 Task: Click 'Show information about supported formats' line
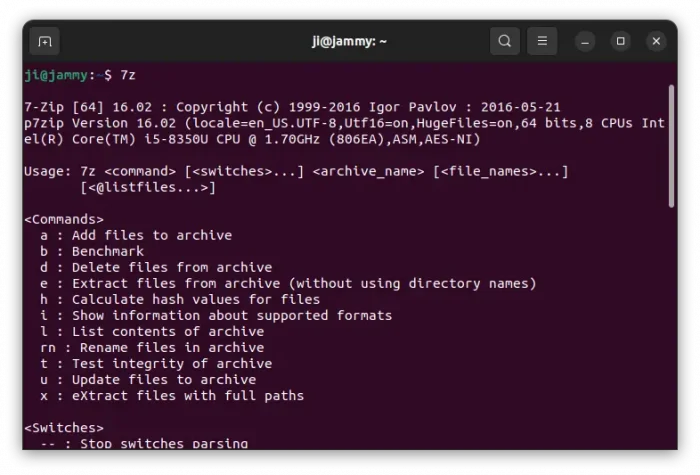pos(231,315)
